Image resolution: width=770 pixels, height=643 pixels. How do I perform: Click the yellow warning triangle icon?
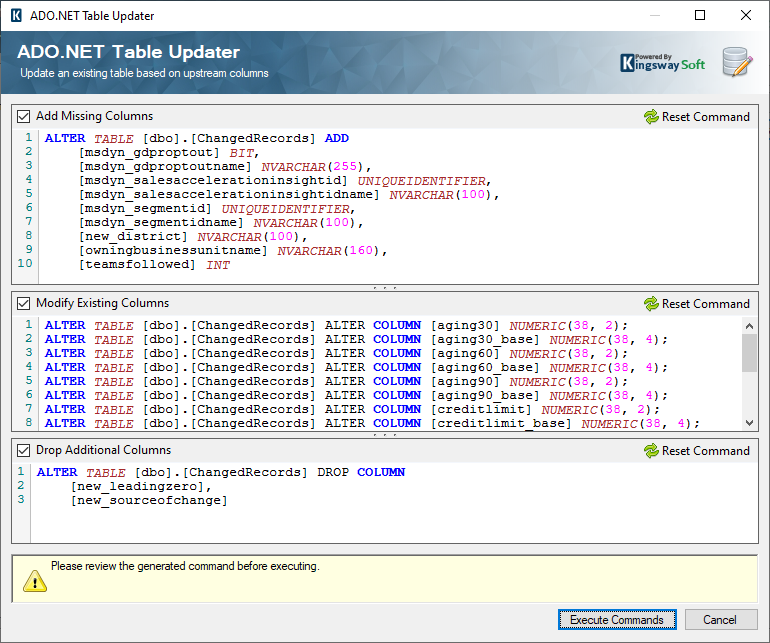tap(35, 581)
